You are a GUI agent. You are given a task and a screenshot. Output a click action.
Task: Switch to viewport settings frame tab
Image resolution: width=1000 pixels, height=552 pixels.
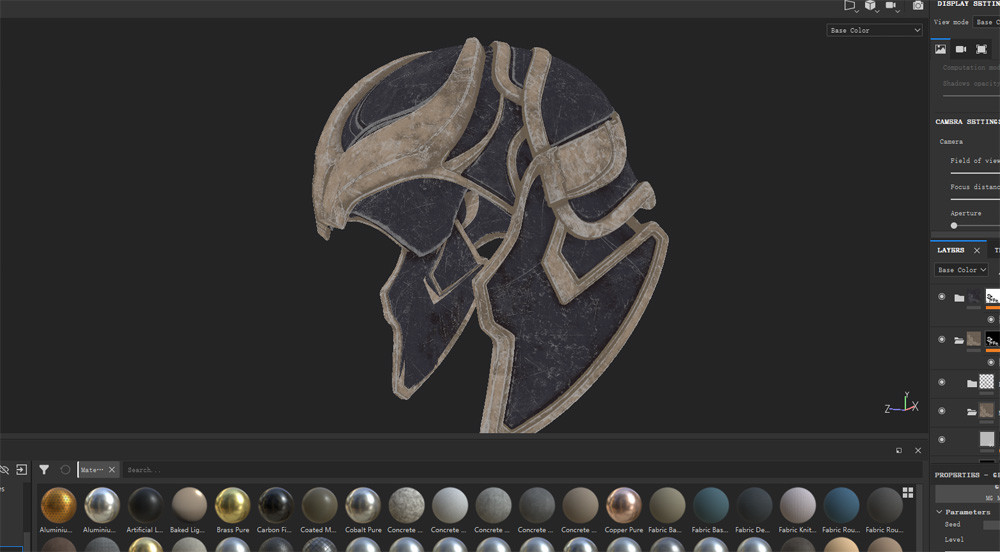tap(982, 49)
